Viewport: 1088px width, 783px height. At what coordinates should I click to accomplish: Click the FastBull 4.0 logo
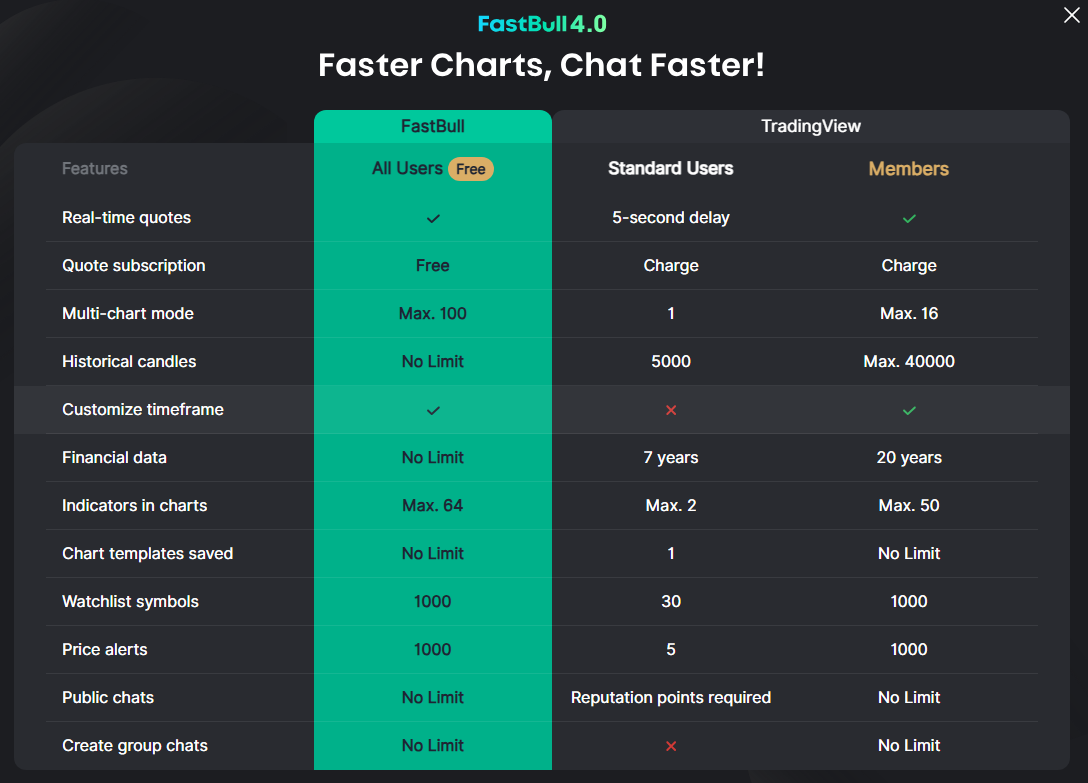click(543, 22)
